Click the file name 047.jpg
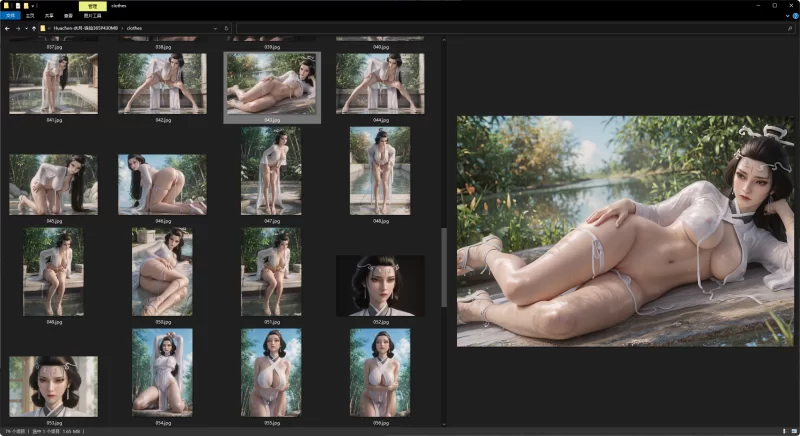This screenshot has width=800, height=436. (x=272, y=221)
